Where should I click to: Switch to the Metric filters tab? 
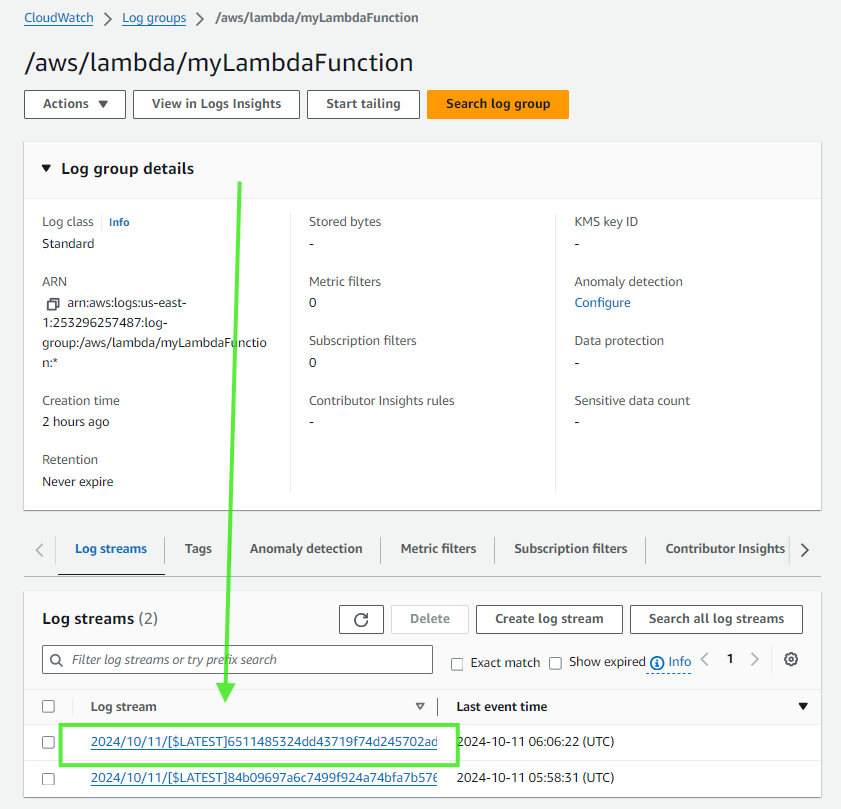pos(438,549)
